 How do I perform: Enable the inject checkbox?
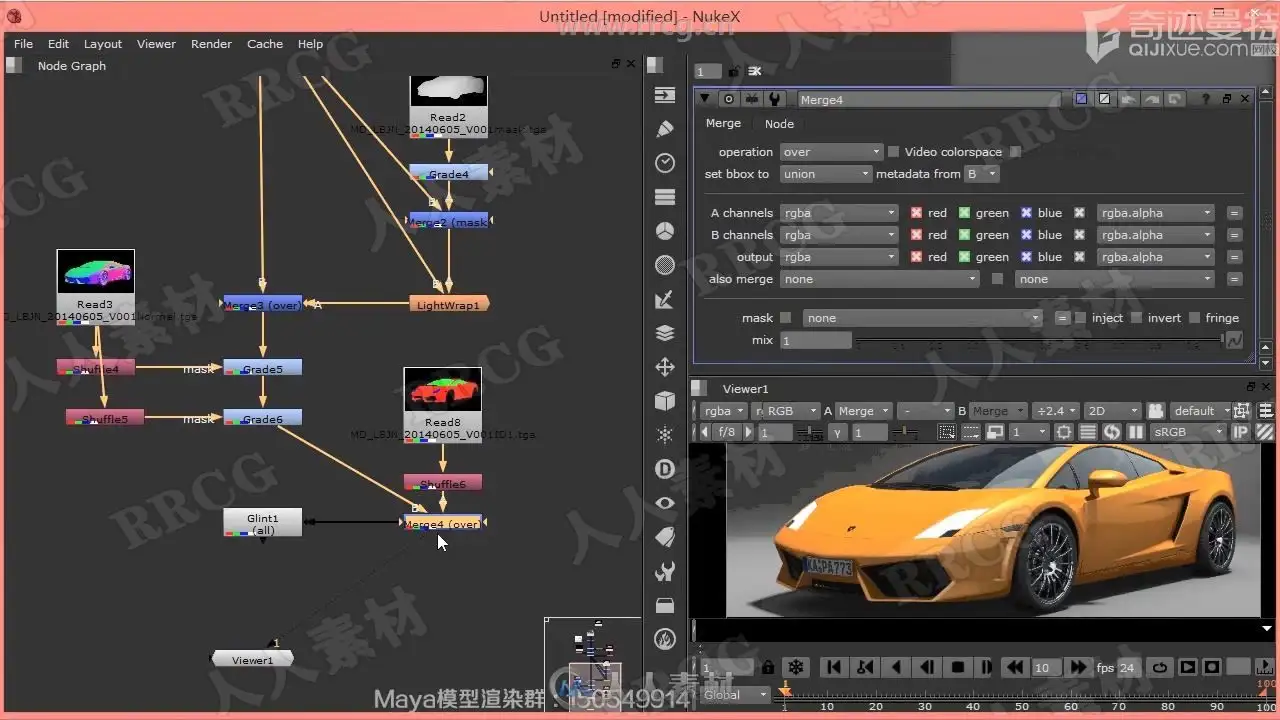(1081, 318)
